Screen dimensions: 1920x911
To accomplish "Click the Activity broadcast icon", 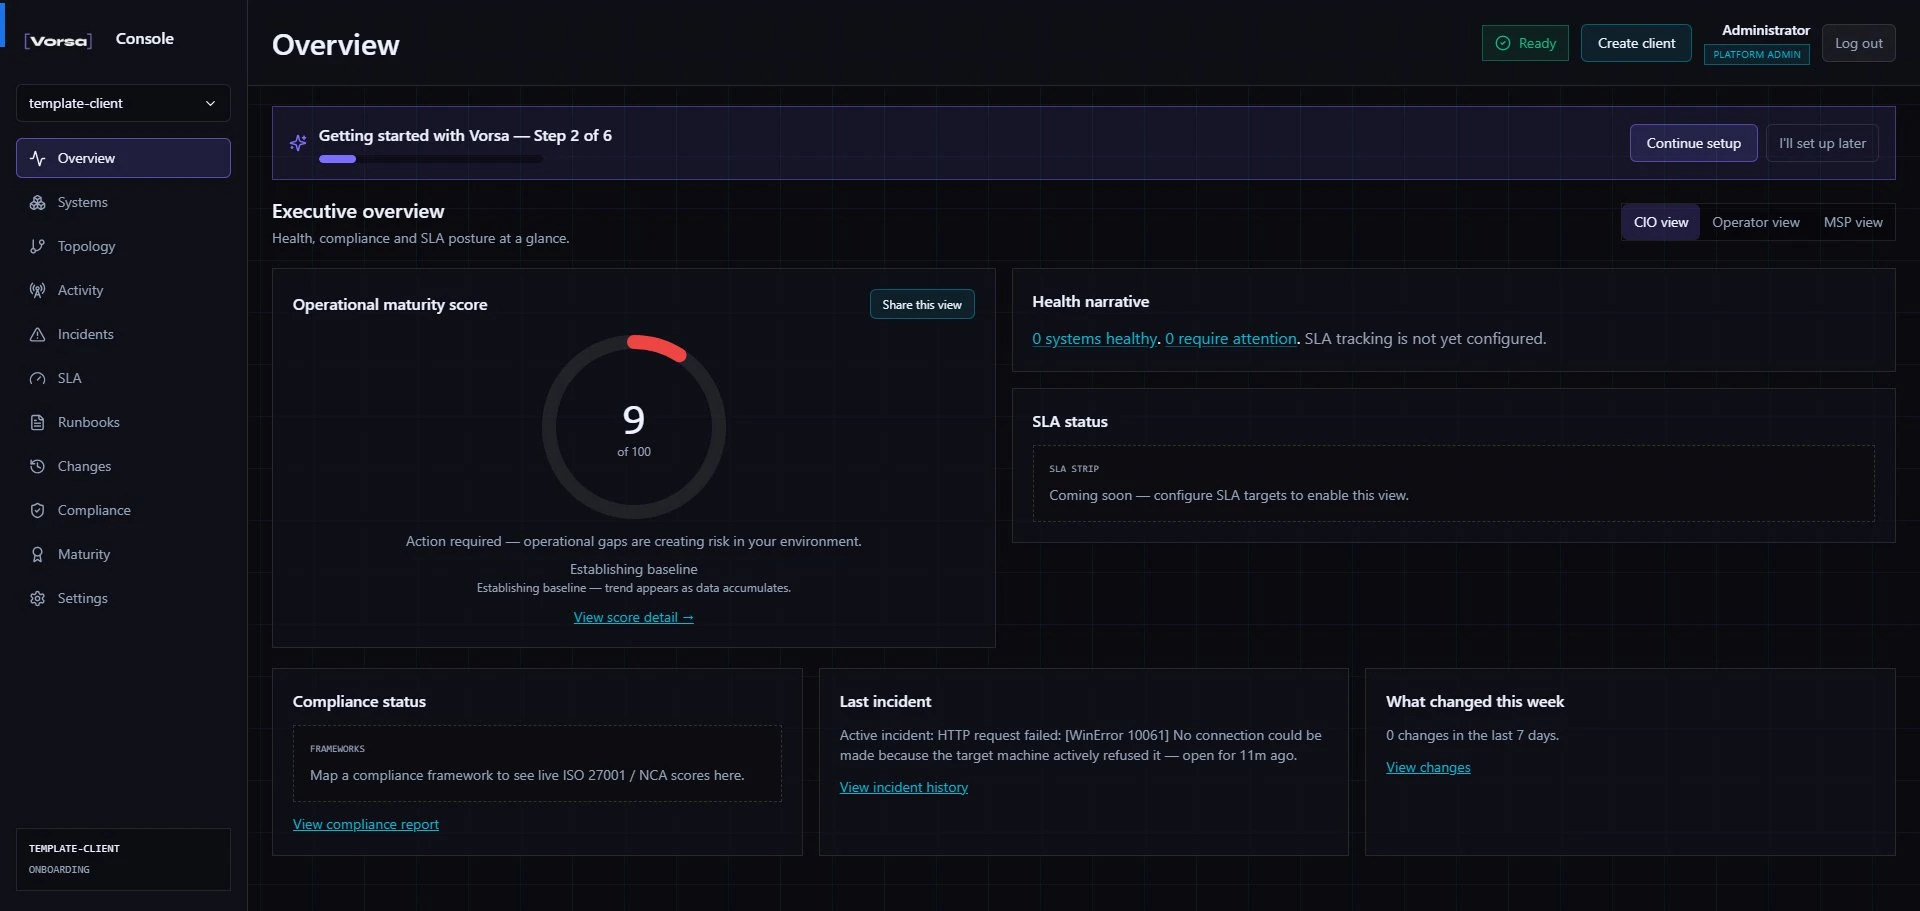I will point(37,290).
